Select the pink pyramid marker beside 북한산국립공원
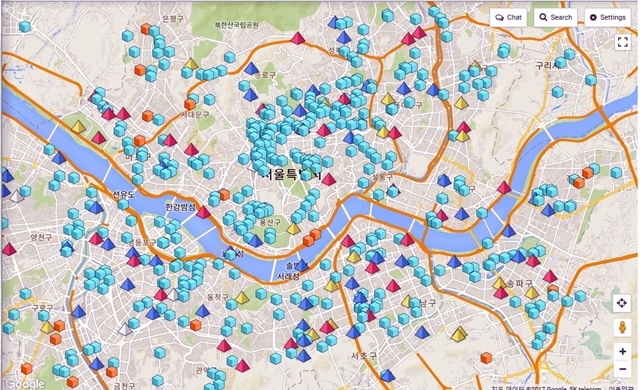 pos(298,38)
